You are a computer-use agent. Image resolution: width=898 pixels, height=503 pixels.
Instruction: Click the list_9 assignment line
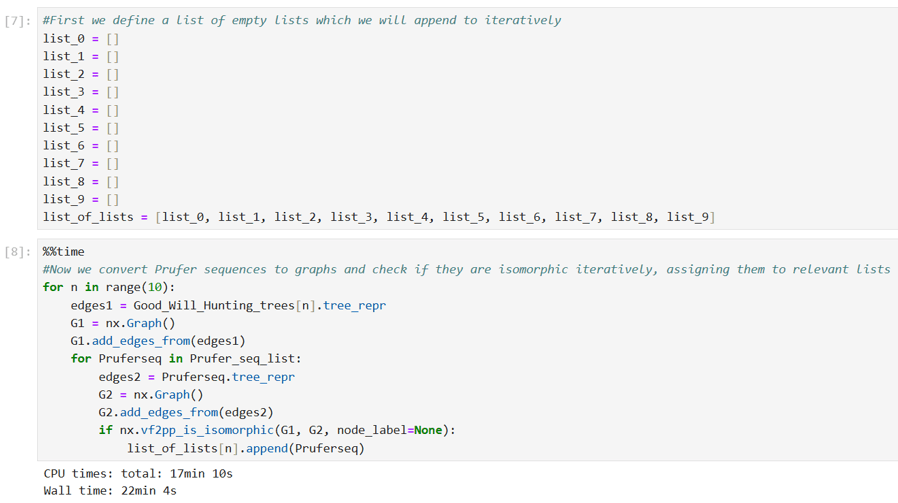(x=80, y=199)
